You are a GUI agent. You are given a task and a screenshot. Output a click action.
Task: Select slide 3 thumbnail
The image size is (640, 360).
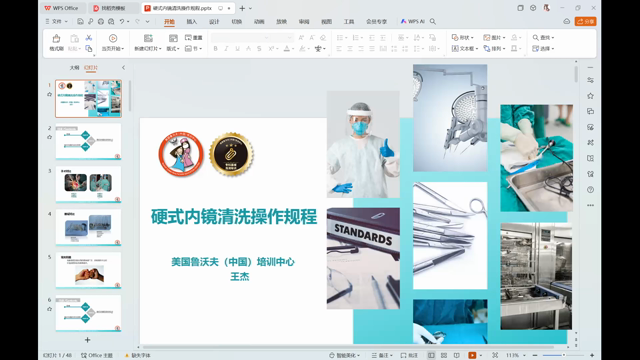[x=89, y=184]
